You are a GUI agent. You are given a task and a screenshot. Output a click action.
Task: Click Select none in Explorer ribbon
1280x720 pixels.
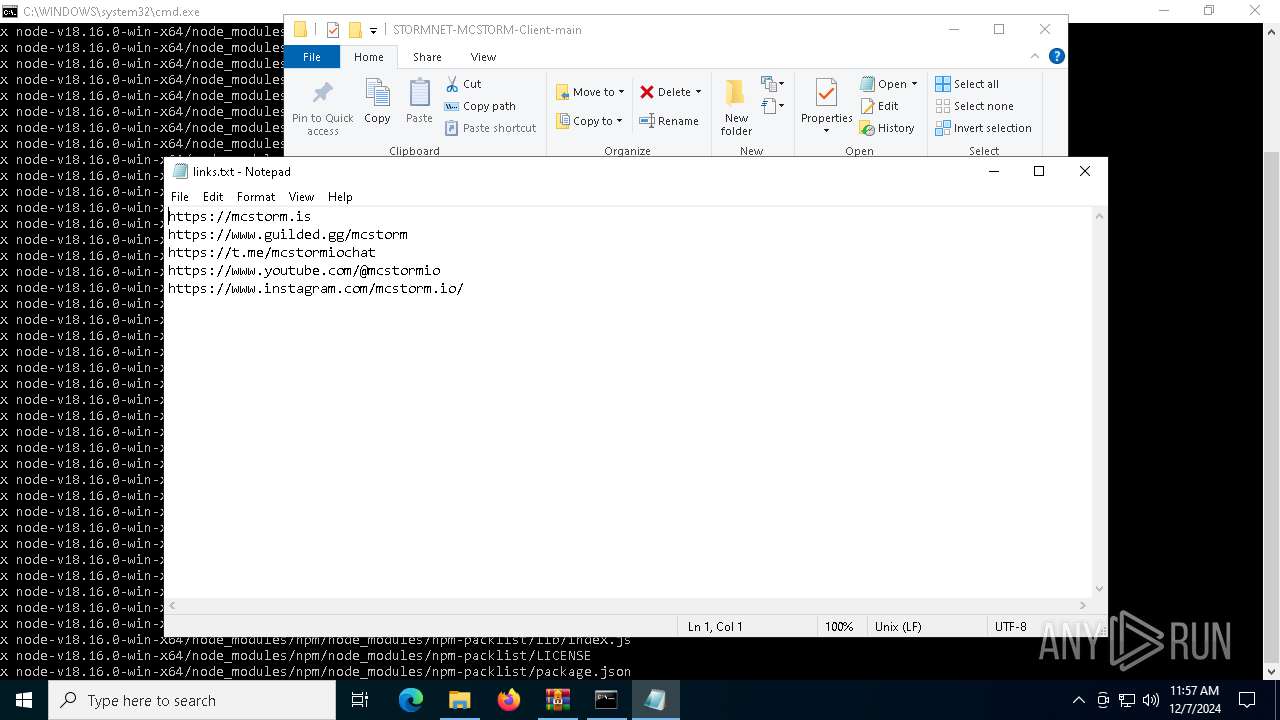pos(974,106)
